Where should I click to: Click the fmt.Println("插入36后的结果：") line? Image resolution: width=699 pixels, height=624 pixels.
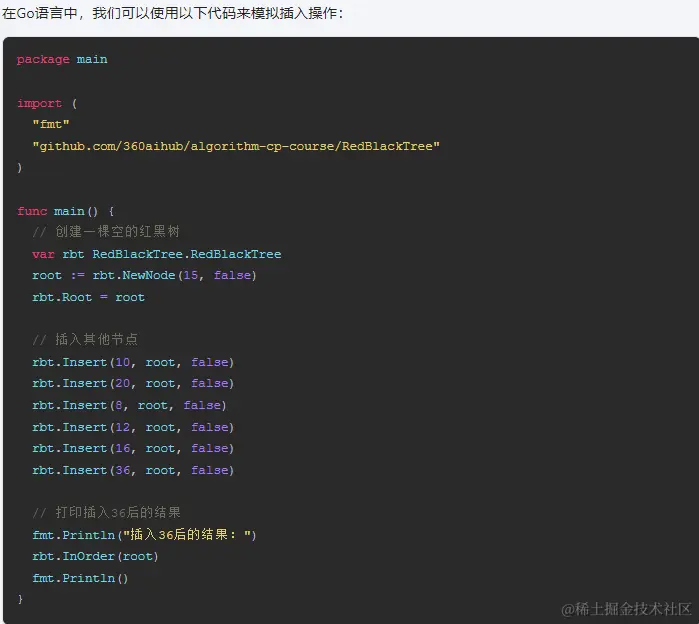tap(144, 534)
